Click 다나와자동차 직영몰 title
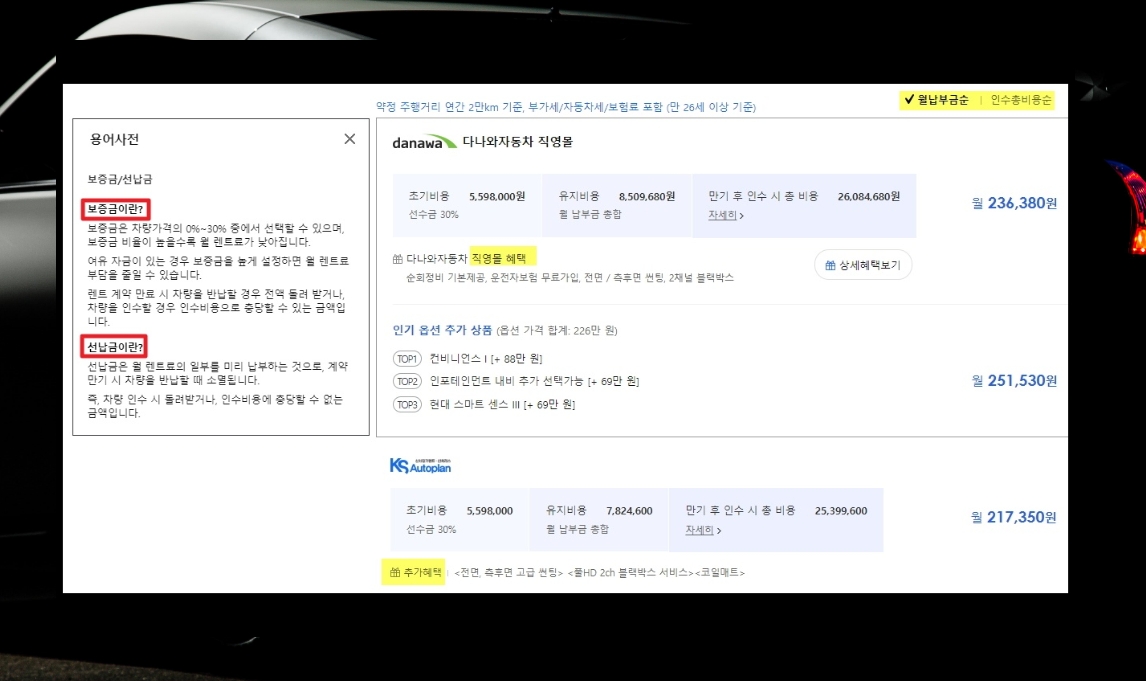The height and width of the screenshot is (681, 1146). tap(517, 142)
